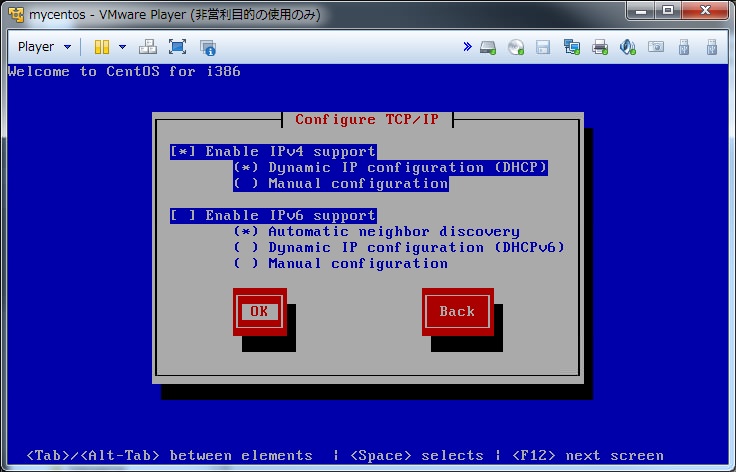Select Automatic neighbor discovery option

point(377,231)
